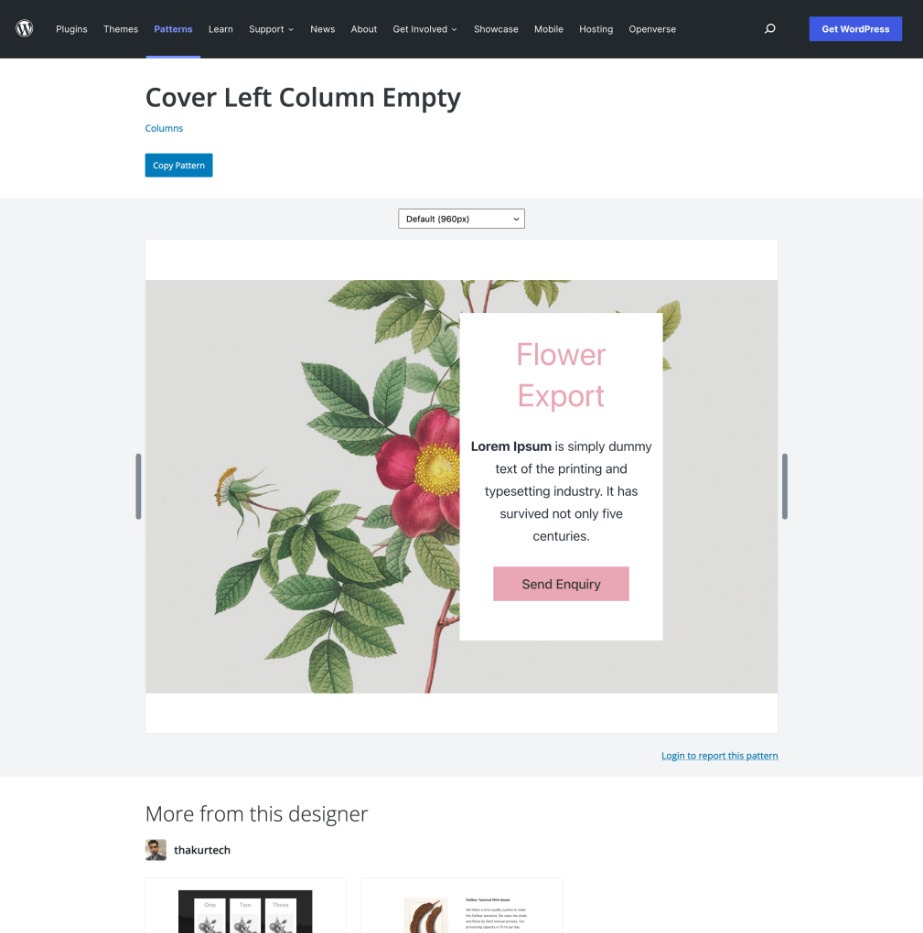Click the WordPress logo icon
923x933 pixels.
24,29
